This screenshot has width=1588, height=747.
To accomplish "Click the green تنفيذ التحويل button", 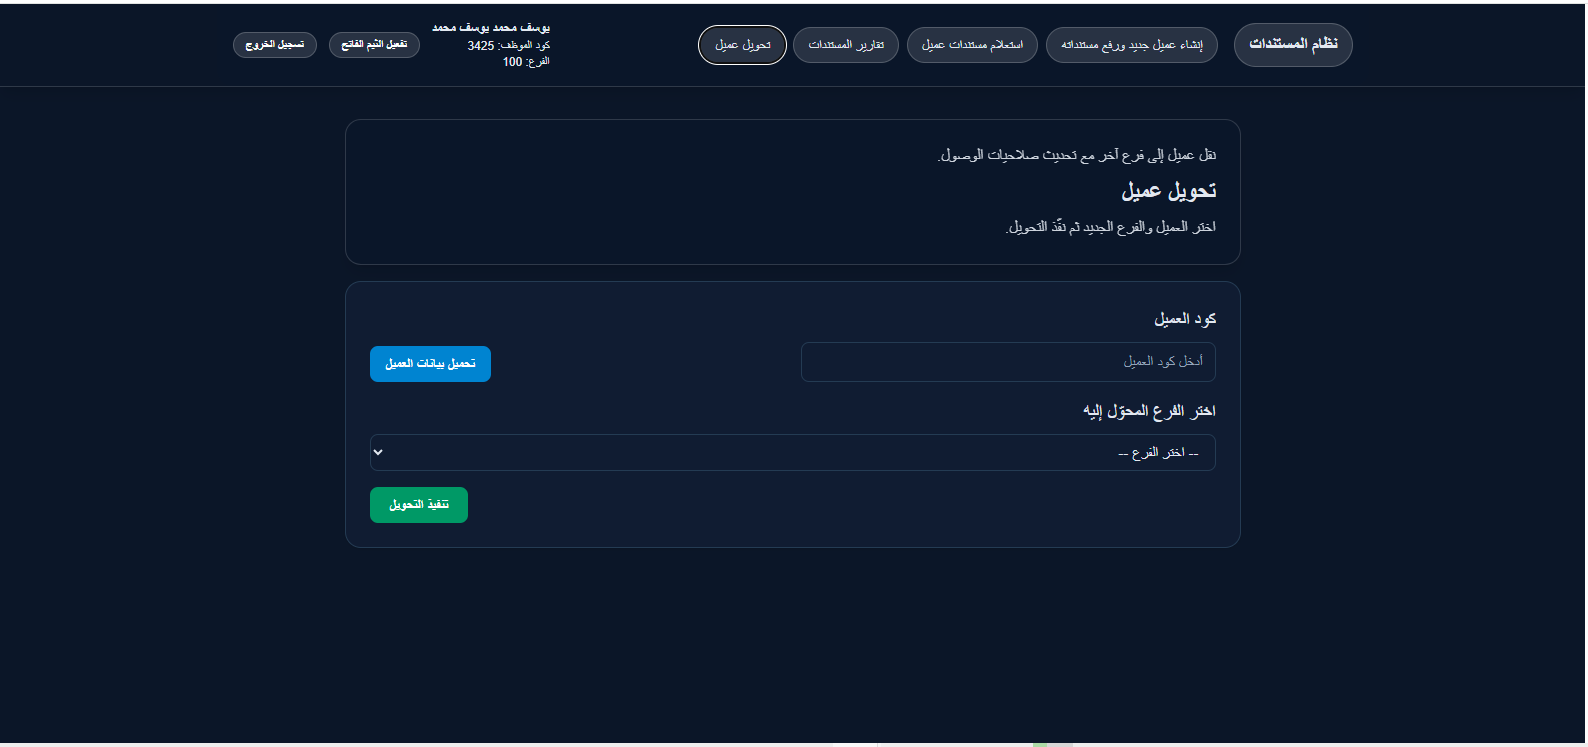I will coord(419,505).
